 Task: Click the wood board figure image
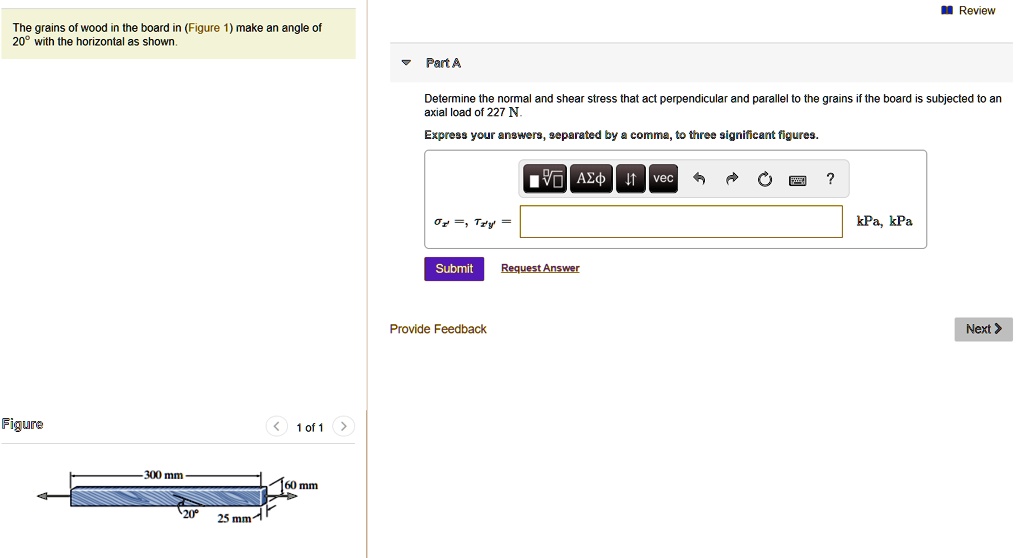(167, 496)
